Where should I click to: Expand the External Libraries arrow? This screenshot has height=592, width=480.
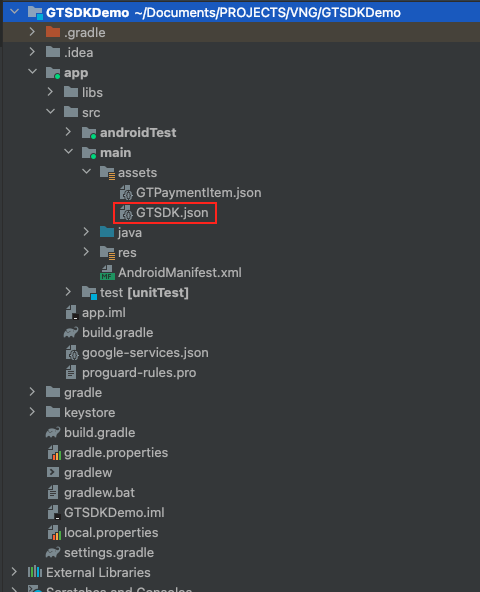[x=14, y=572]
